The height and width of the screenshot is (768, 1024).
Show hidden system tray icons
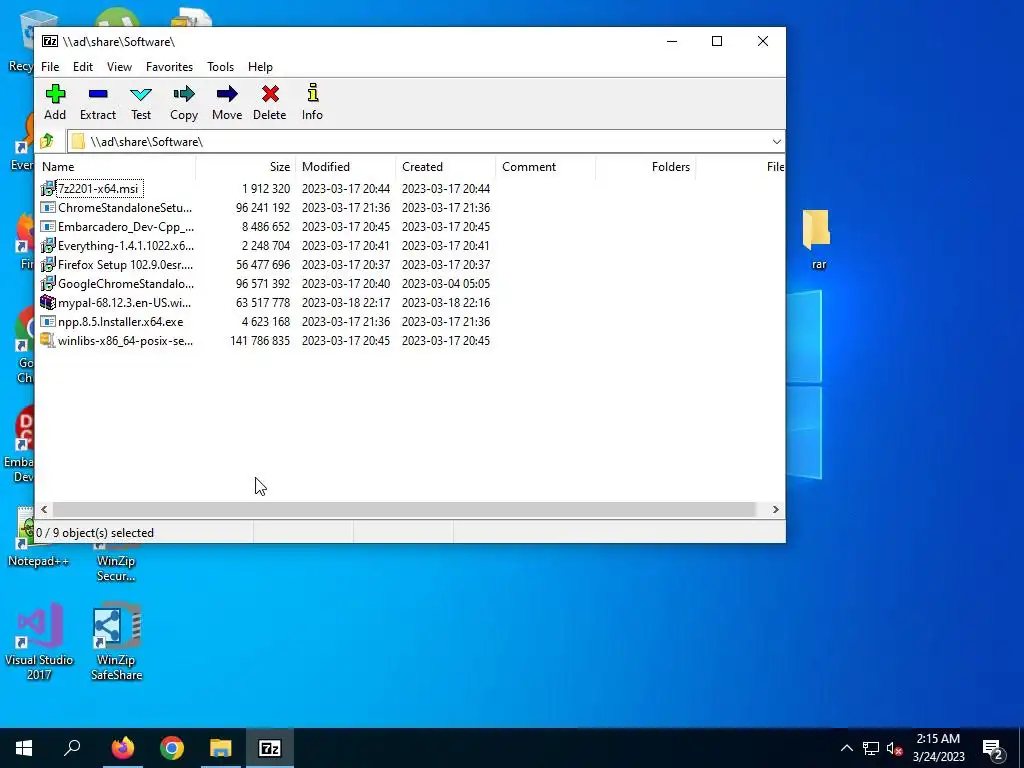pyautogui.click(x=846, y=748)
